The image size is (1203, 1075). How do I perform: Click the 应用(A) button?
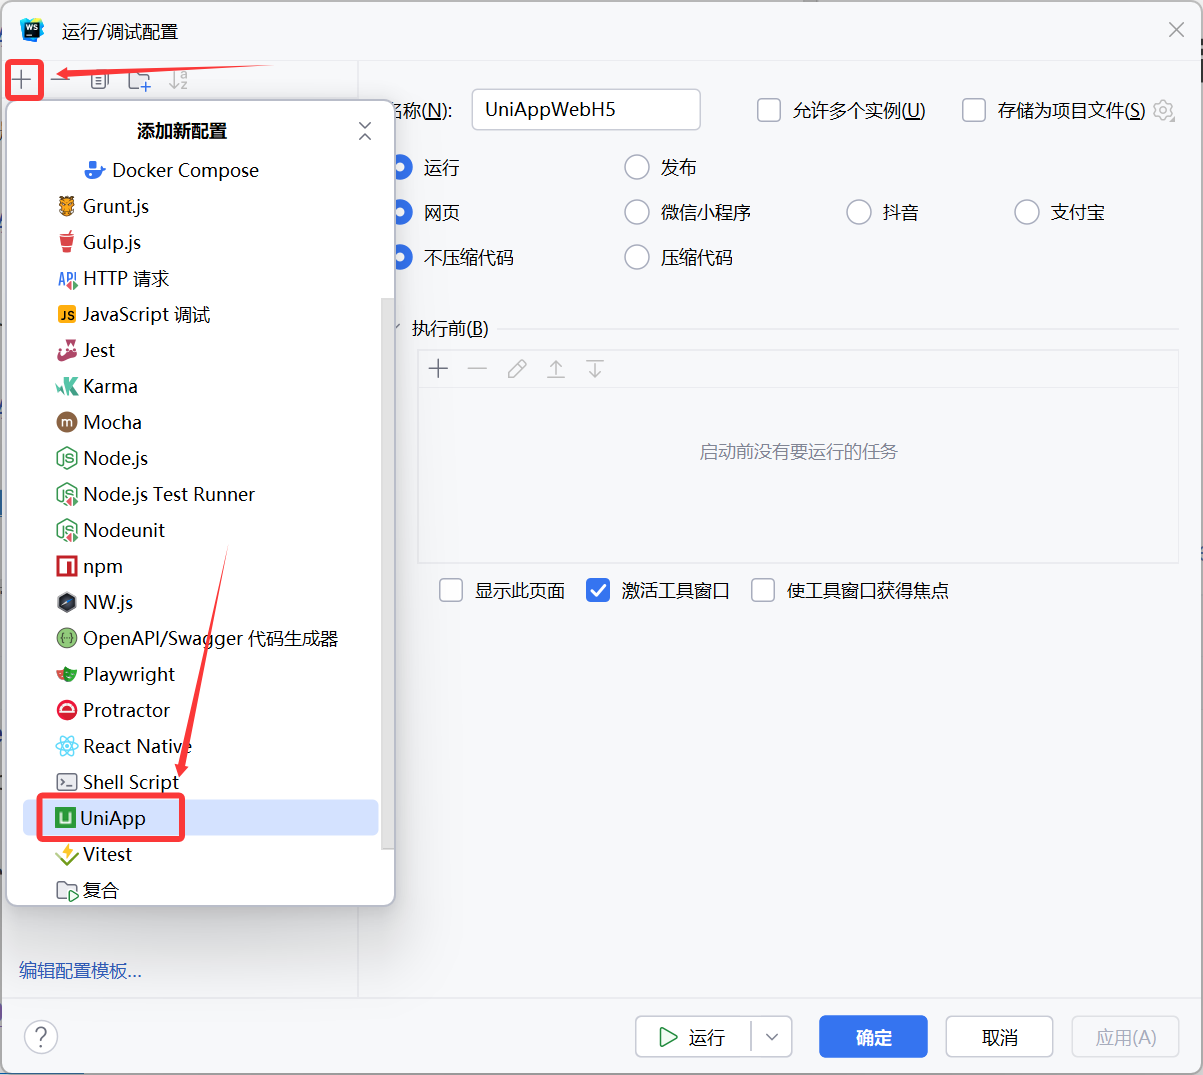[x=1125, y=1037]
